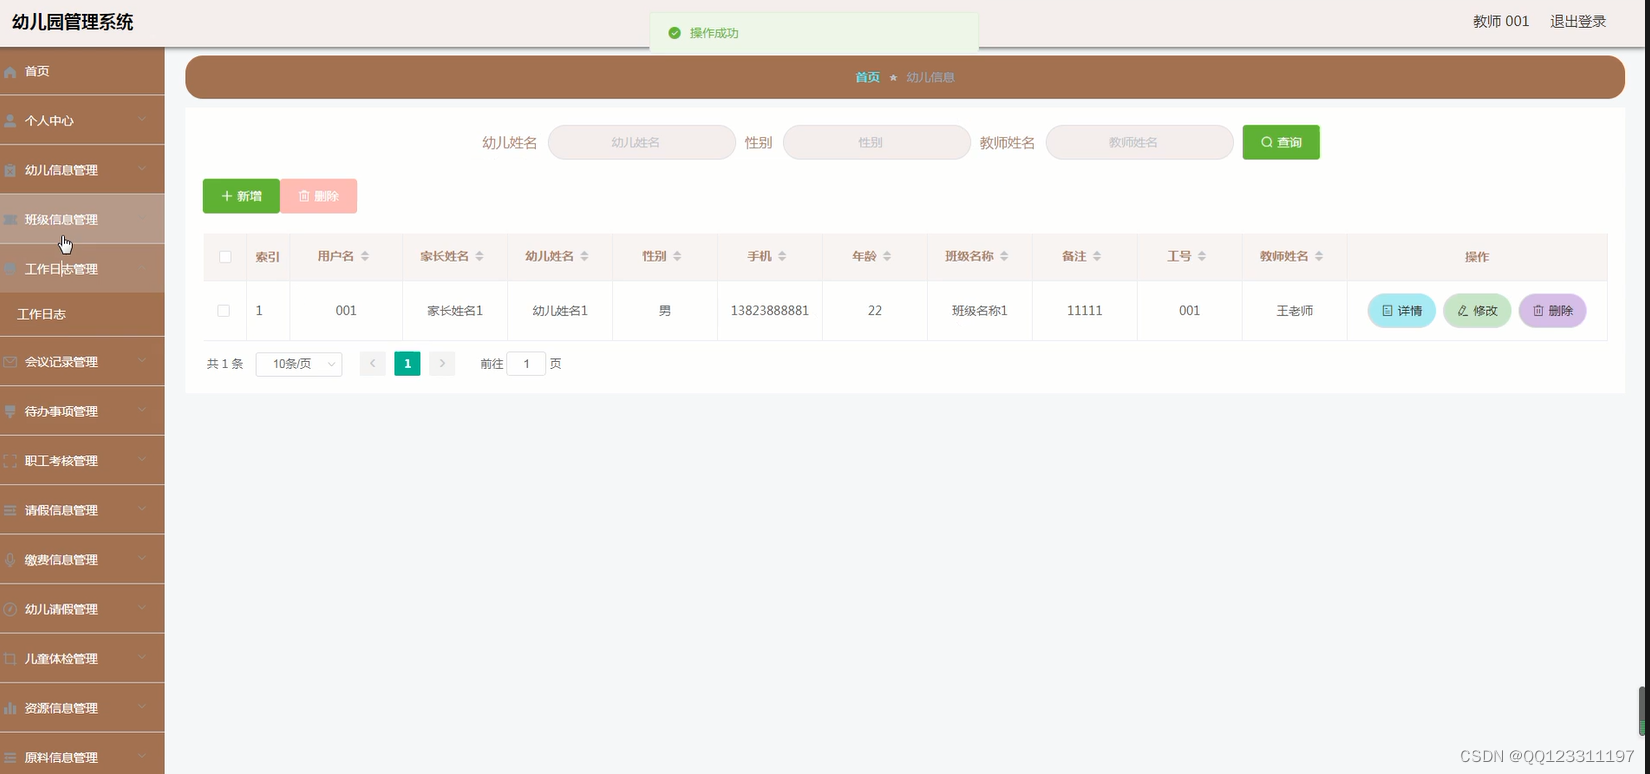The image size is (1650, 774).
Task: Select 班级信息管理 in the sidebar
Action: [x=82, y=220]
